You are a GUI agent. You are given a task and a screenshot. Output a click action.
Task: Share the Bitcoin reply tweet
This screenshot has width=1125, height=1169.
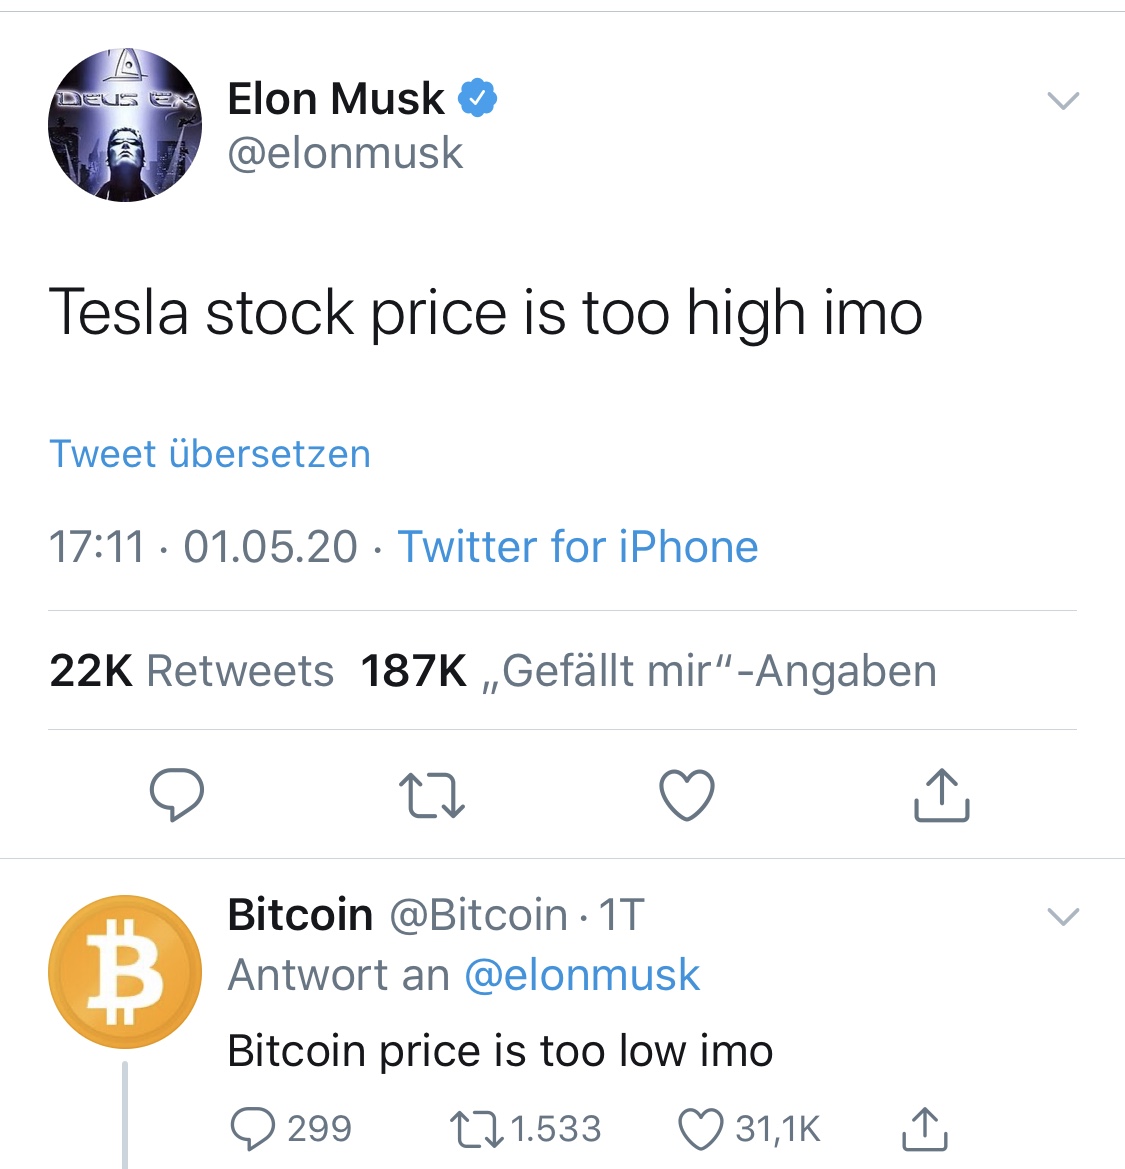[924, 1129]
